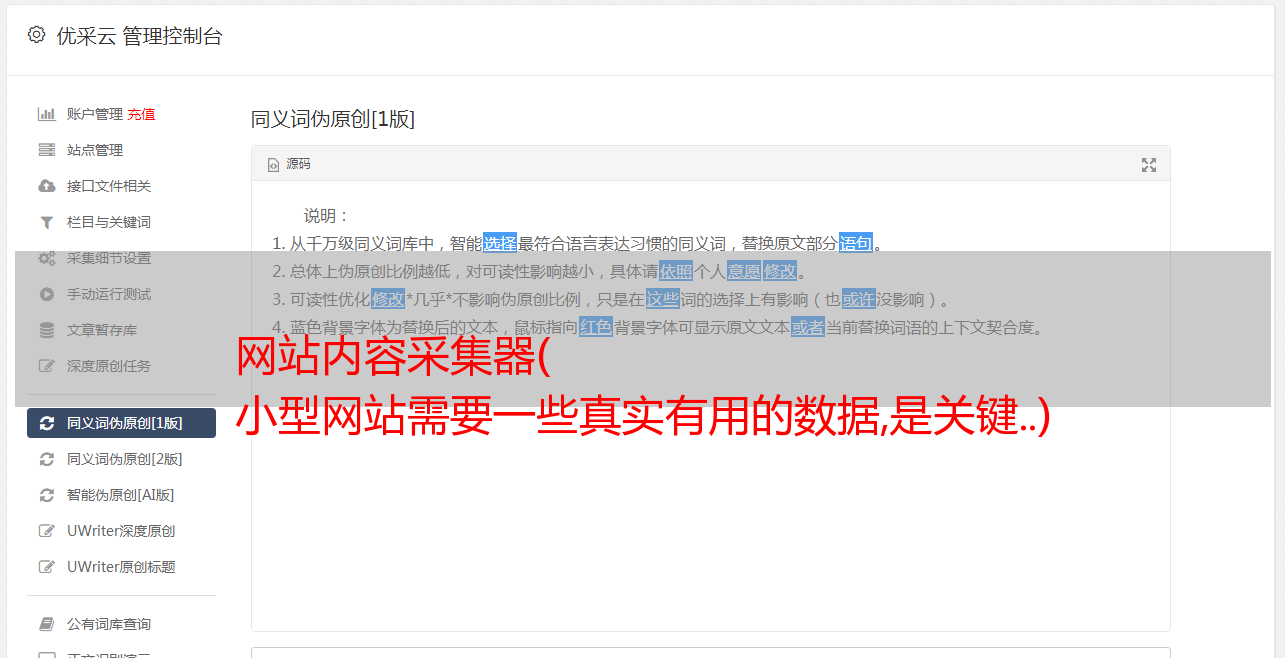Viewport: 1285px width, 658px height.
Task: Click the UWriter深度原创 edit icon
Action: (x=46, y=531)
